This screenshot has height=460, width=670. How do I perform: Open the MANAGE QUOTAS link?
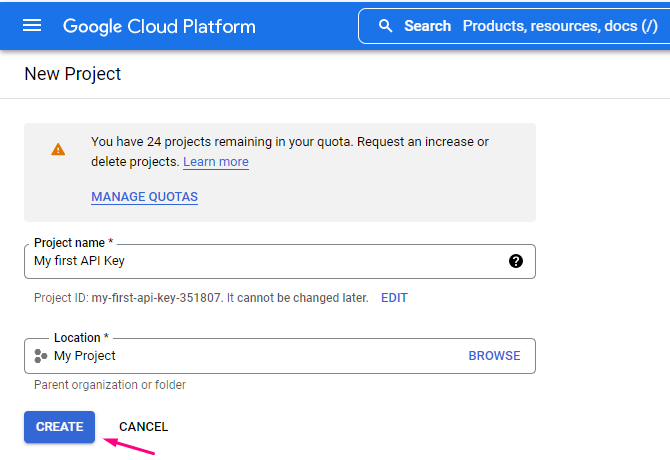tap(144, 197)
